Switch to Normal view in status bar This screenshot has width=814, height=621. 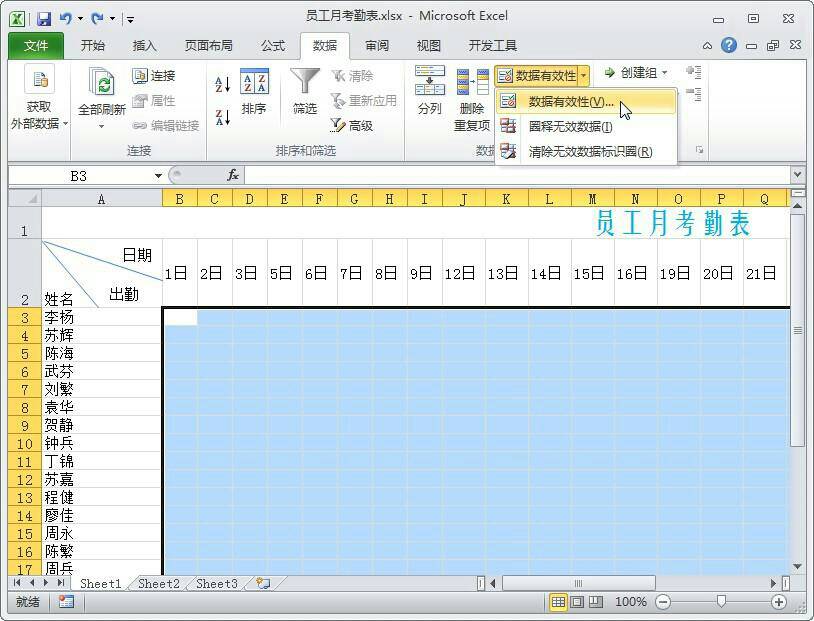[559, 602]
